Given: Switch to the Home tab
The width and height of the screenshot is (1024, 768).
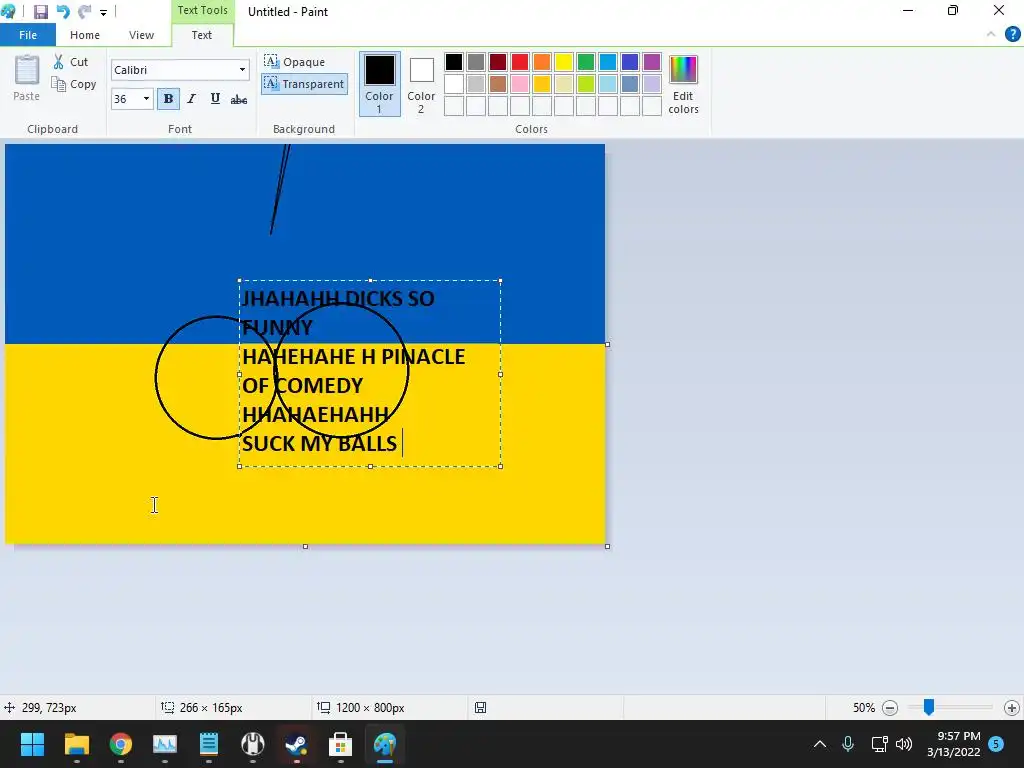Looking at the screenshot, I should click(x=85, y=35).
